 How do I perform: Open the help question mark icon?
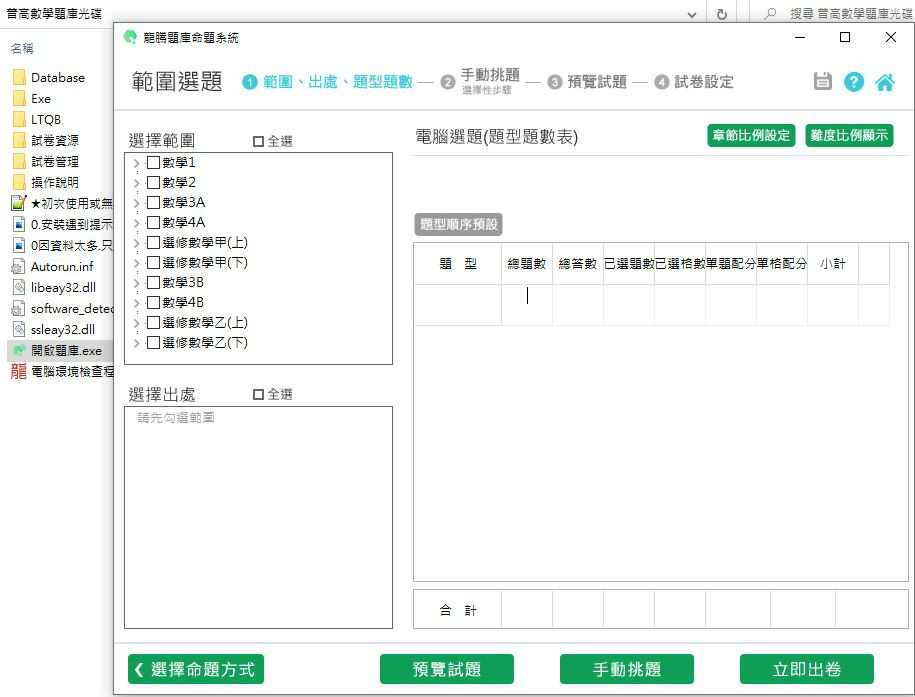(853, 82)
